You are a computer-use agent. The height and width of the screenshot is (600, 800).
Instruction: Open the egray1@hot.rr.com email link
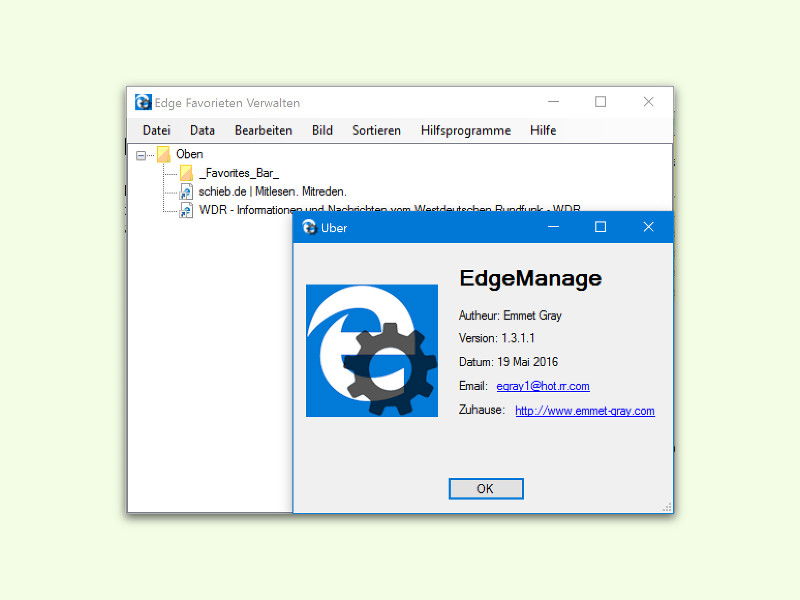click(x=543, y=386)
